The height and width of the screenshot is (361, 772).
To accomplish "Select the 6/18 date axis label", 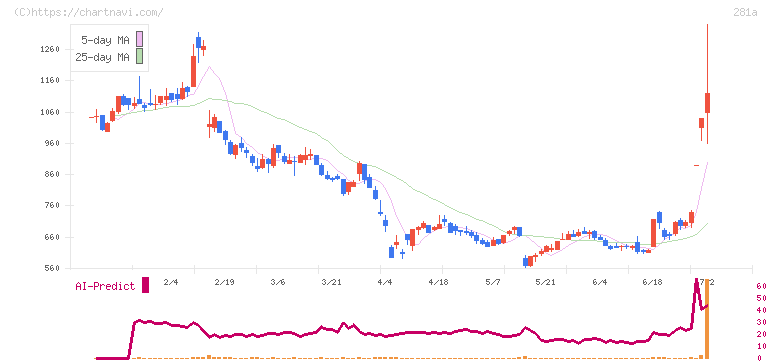I will (653, 282).
